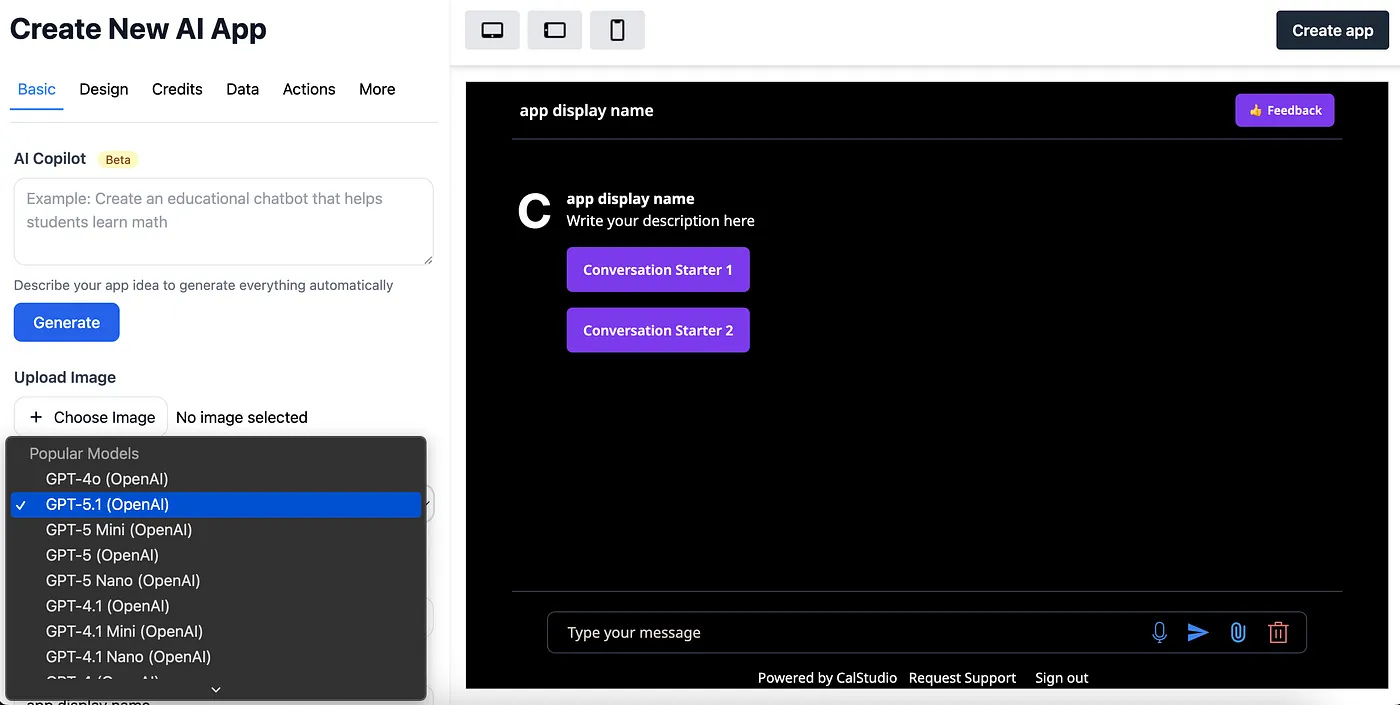Screen dimensions: 1400x705
Task: Focus the AI Copilot description text area
Action: (224, 221)
